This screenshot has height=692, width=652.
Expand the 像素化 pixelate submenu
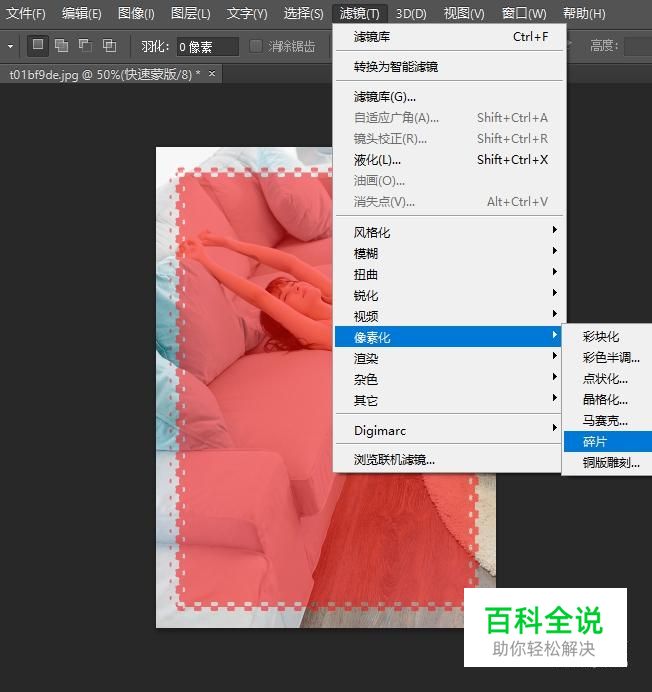pos(448,337)
